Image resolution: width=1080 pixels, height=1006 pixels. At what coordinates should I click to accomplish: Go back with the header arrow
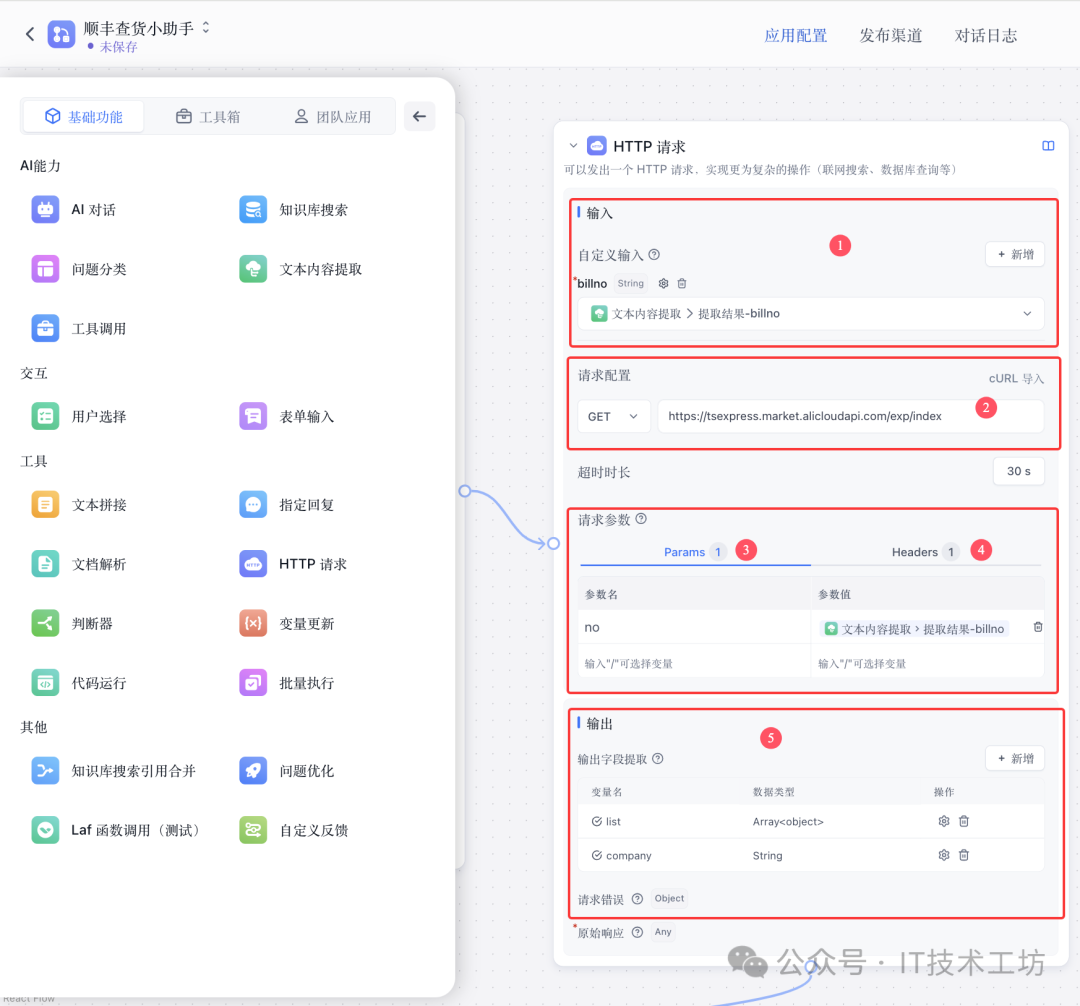(30, 34)
